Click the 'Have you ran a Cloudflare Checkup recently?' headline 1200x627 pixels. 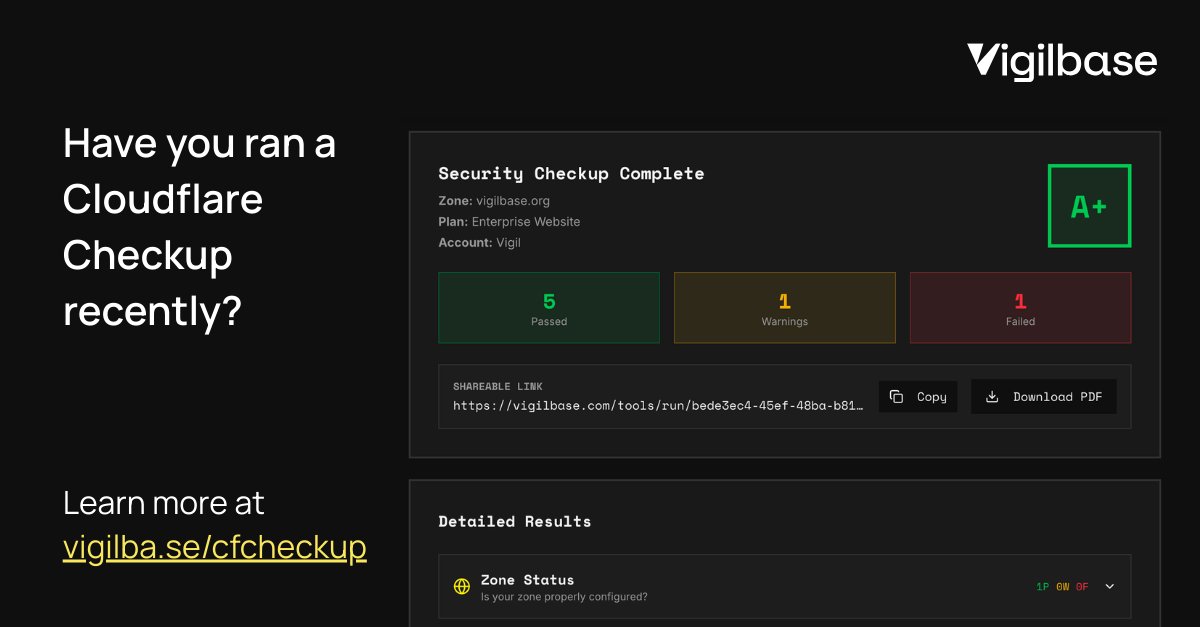(x=200, y=228)
